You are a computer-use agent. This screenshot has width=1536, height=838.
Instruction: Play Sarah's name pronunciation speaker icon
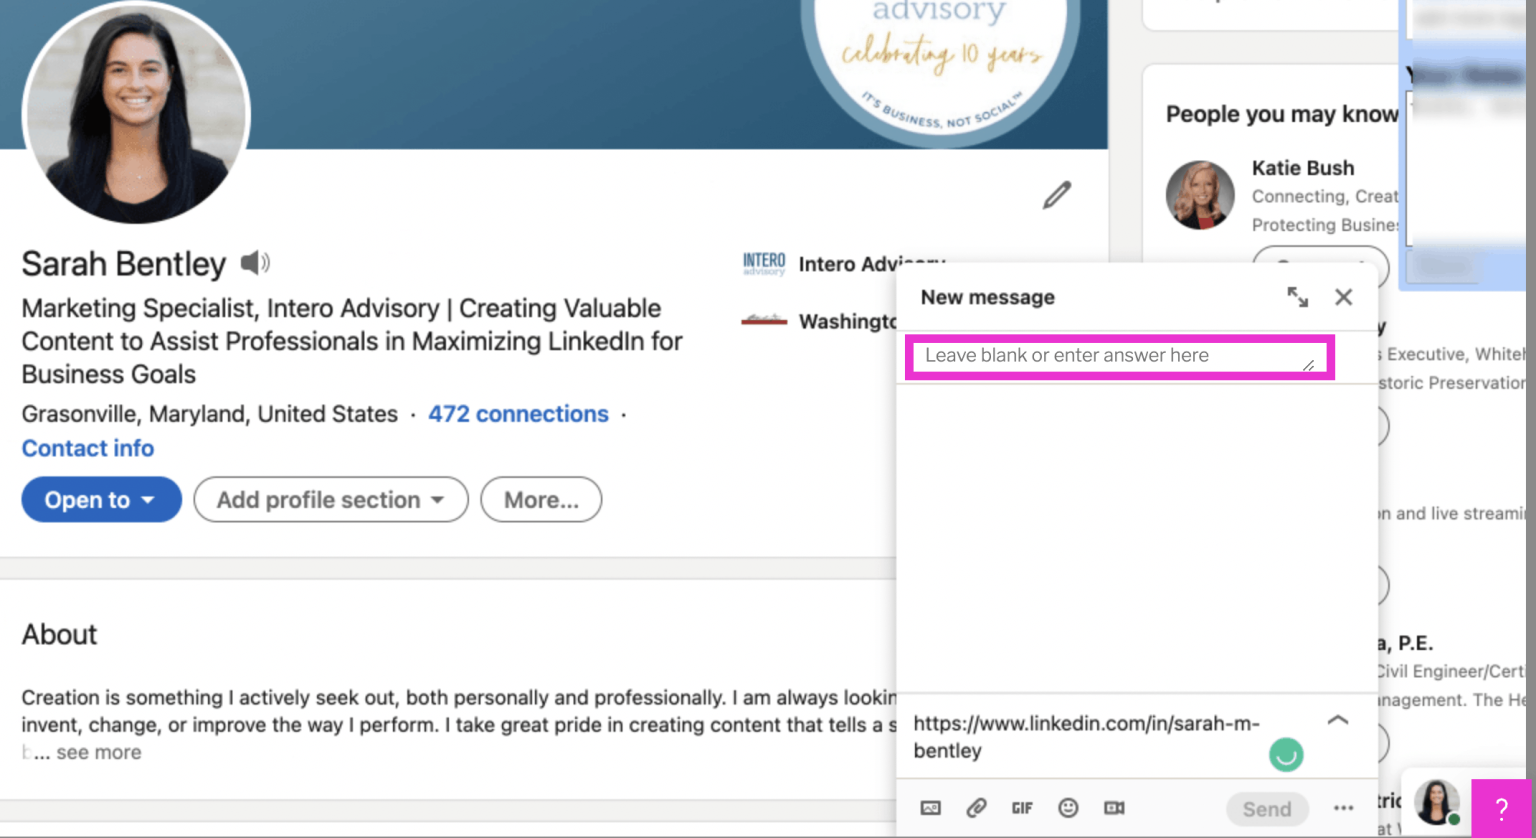pos(257,262)
